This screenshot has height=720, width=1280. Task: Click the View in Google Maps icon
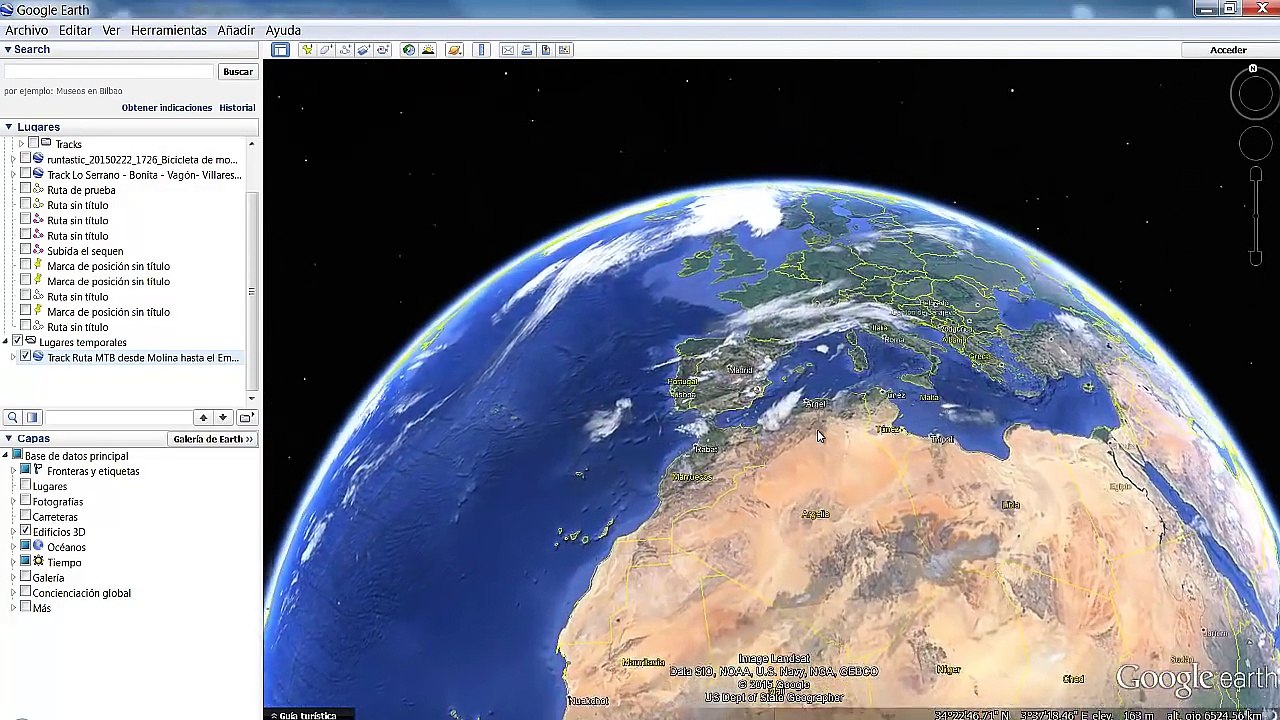click(x=565, y=50)
